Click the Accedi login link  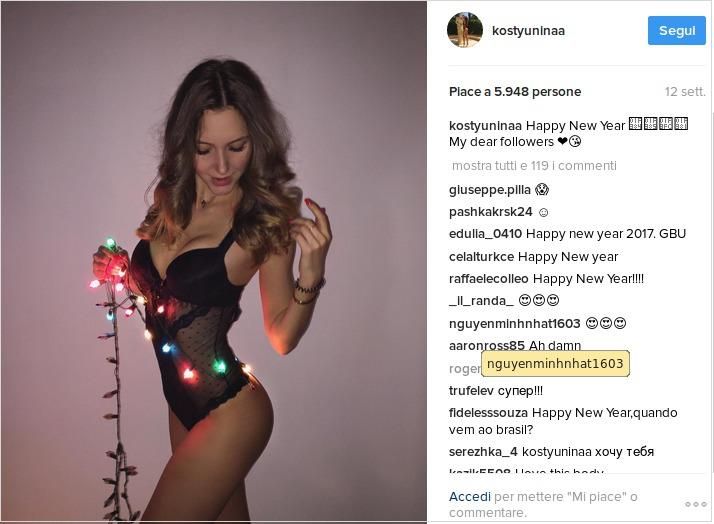(470, 497)
